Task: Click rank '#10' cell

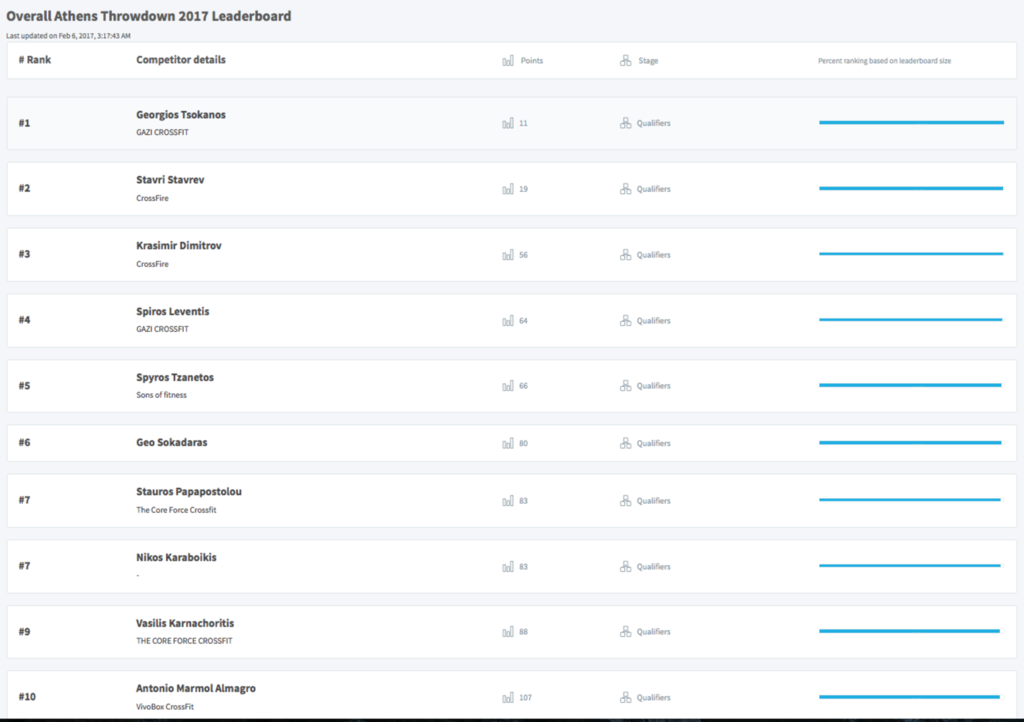Action: (x=27, y=697)
